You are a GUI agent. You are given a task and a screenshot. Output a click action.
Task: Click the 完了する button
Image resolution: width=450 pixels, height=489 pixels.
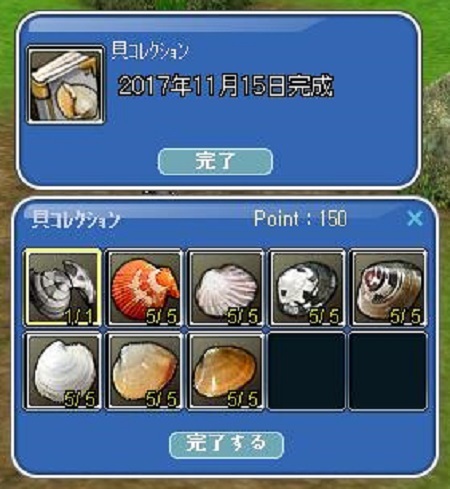[226, 445]
